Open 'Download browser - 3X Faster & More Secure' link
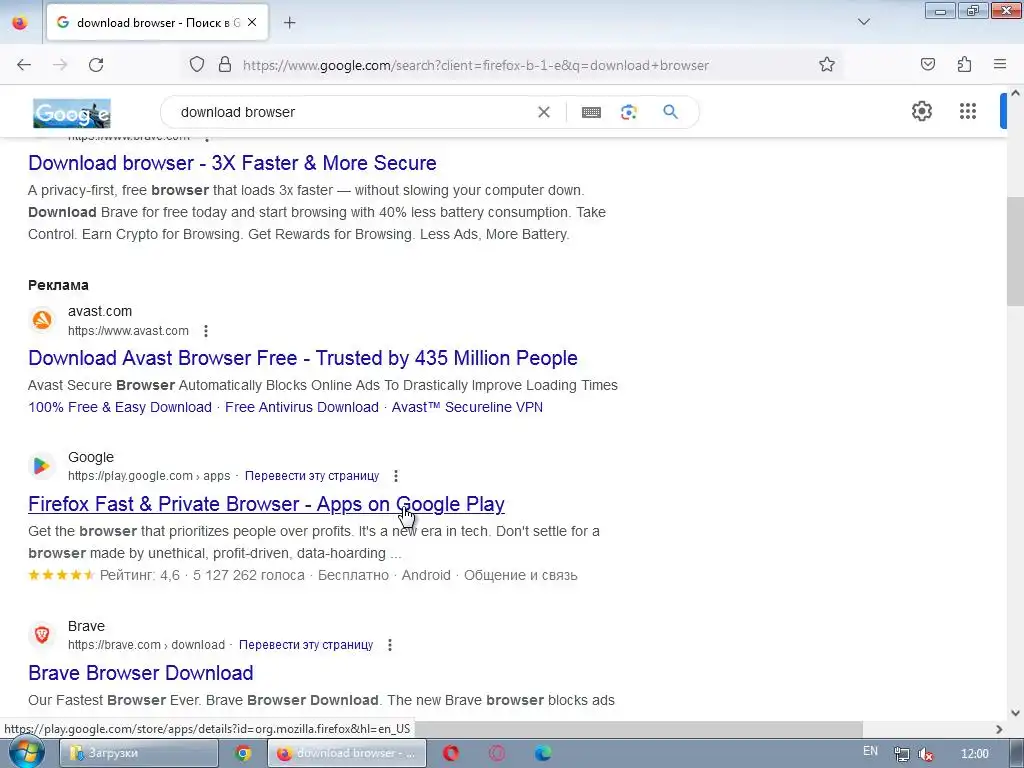1024x768 pixels. point(232,163)
